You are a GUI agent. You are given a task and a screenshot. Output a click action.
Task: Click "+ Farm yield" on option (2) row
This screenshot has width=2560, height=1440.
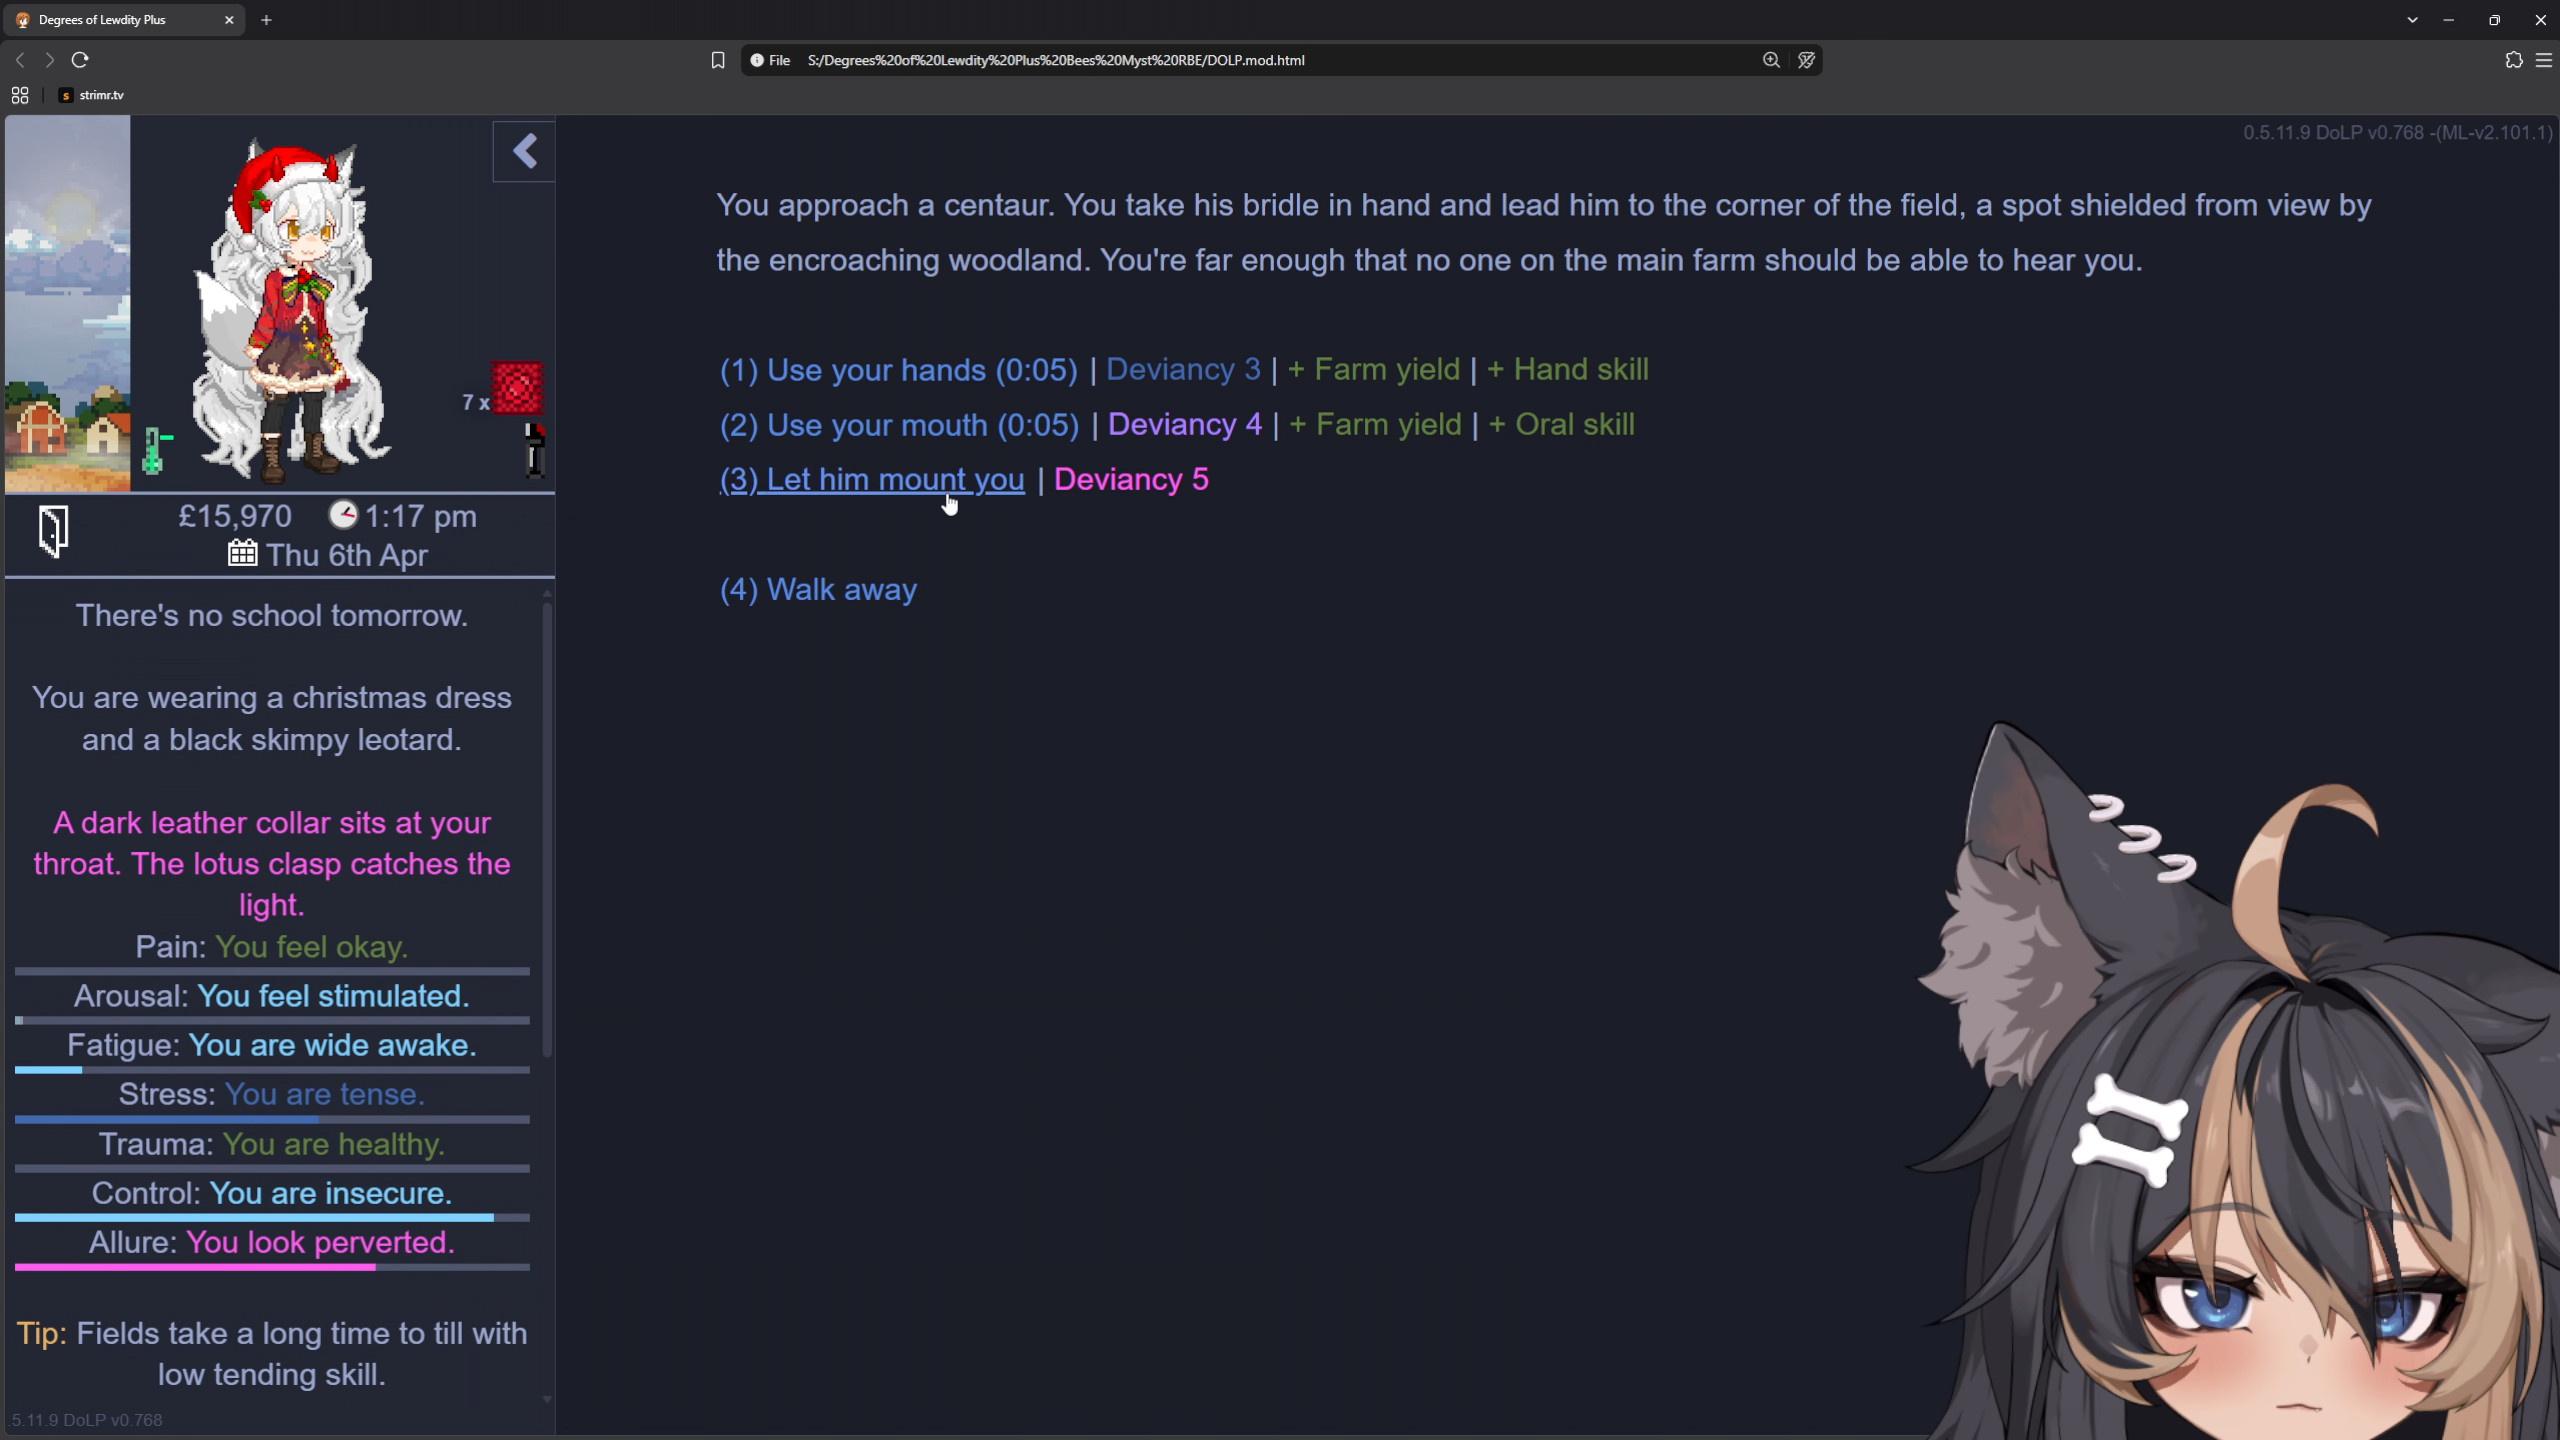(1376, 424)
